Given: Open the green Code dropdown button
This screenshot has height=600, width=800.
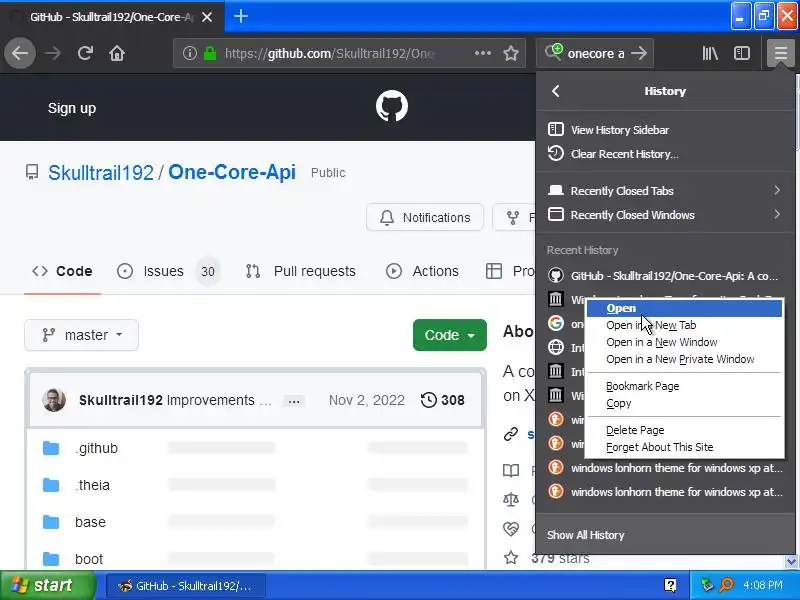Looking at the screenshot, I should pyautogui.click(x=449, y=335).
